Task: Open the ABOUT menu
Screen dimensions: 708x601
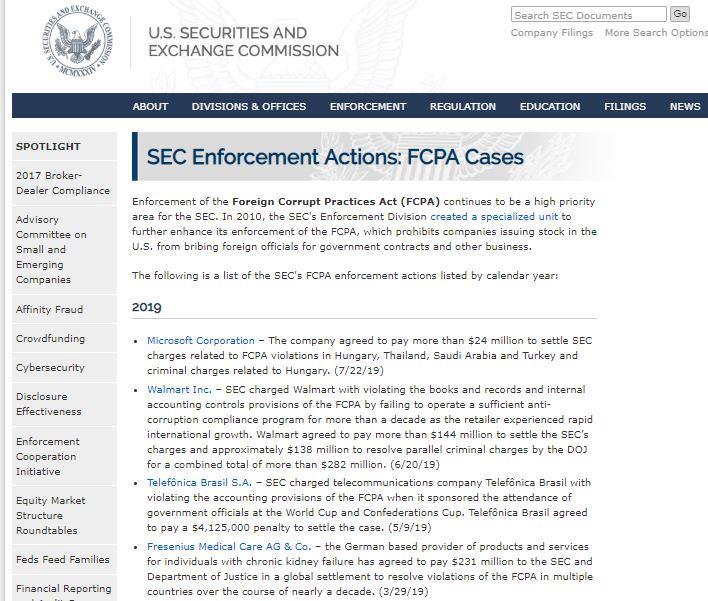Action: (x=150, y=107)
